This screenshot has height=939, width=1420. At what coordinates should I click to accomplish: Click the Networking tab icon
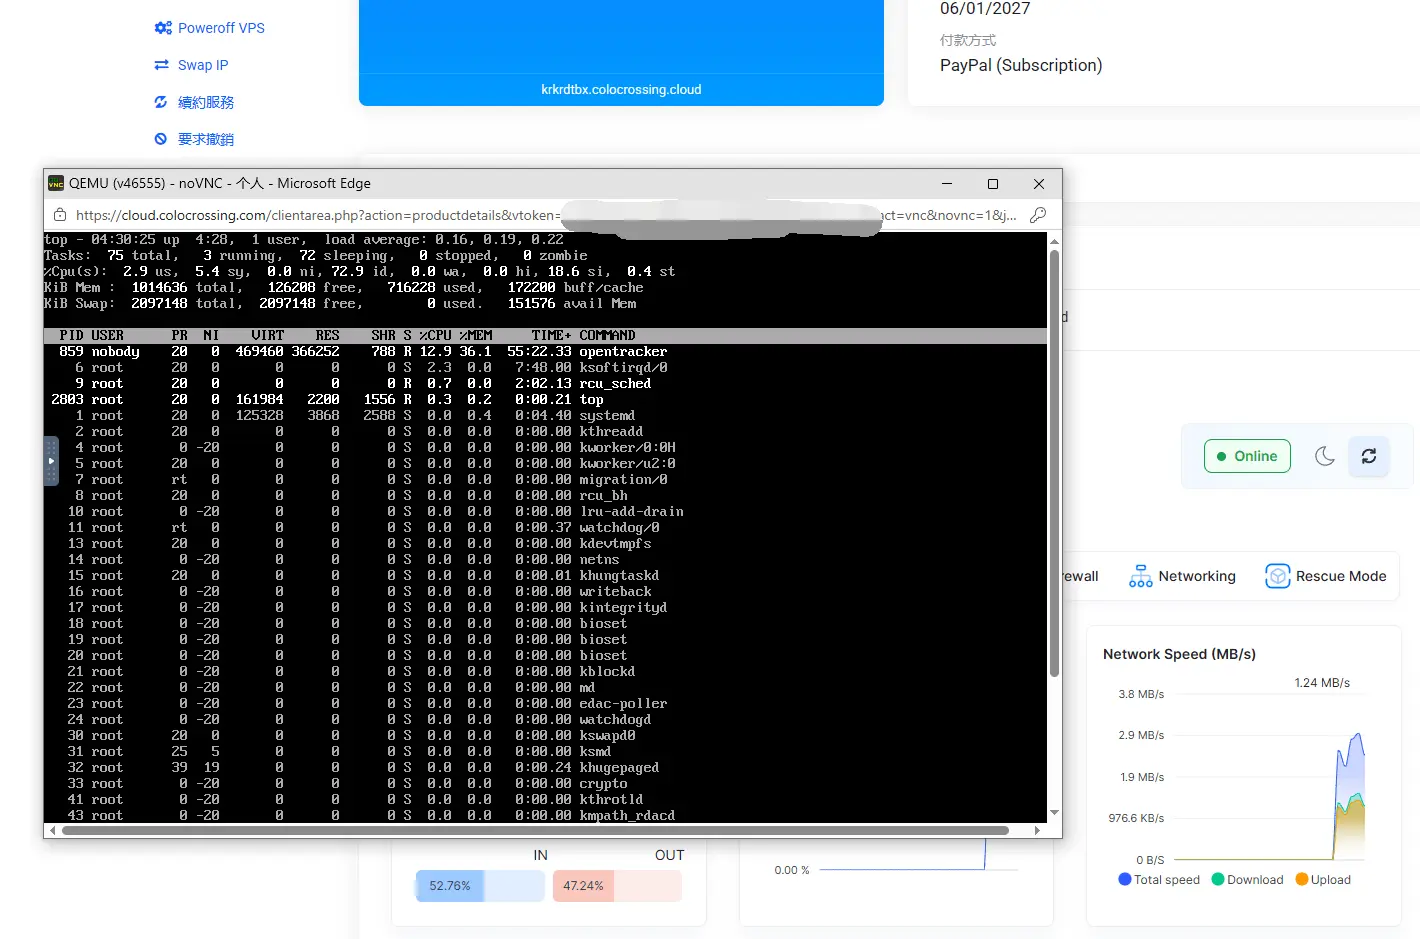1140,576
